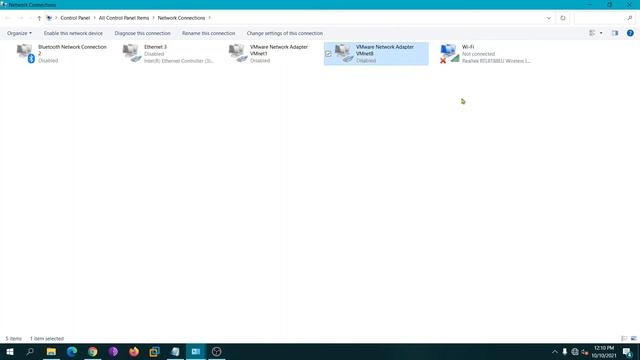Expand chevron after Network Connections breadcrumb
Screen dimensions: 640x360
[x=210, y=18]
